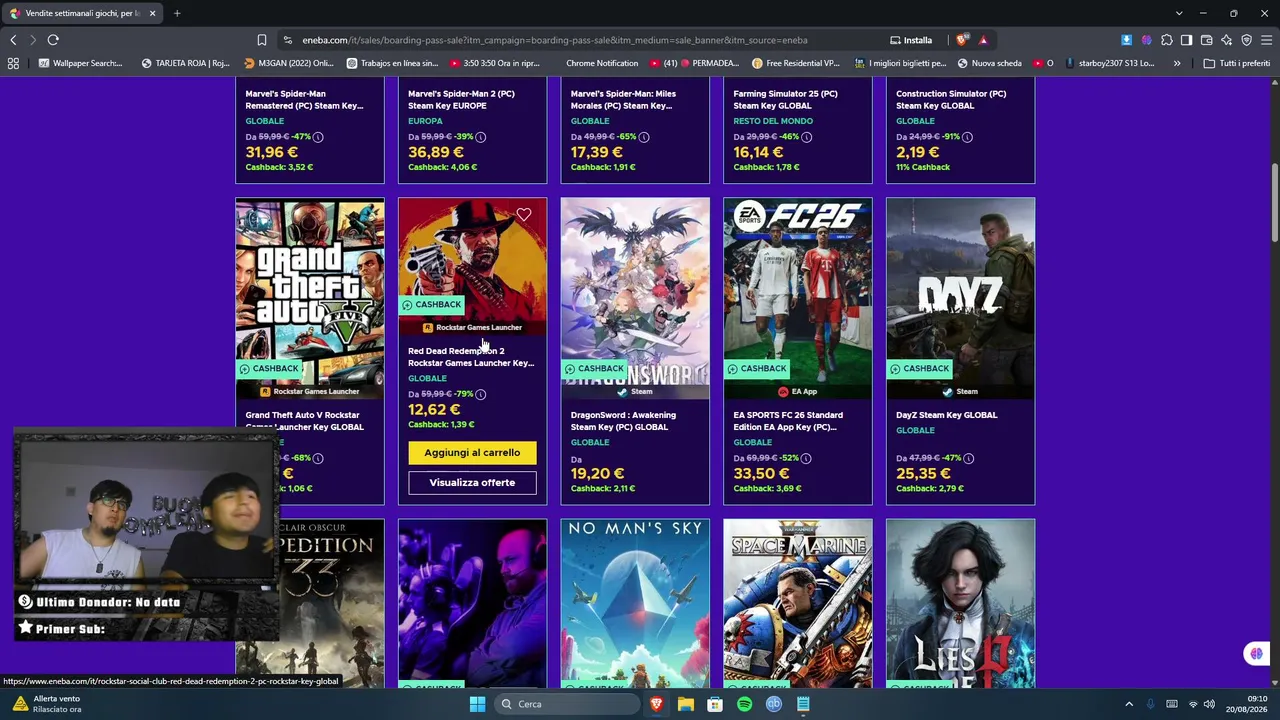Show hidden system tray icons
Screen dimensions: 1280x720
point(1129,704)
